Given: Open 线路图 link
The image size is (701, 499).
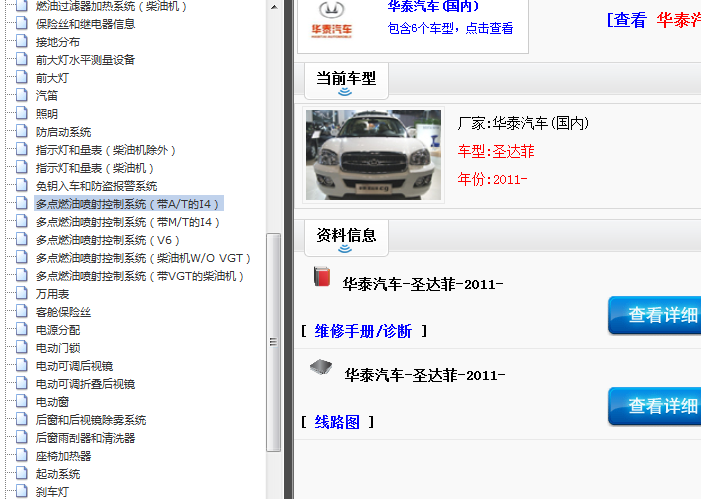Looking at the screenshot, I should 337,422.
